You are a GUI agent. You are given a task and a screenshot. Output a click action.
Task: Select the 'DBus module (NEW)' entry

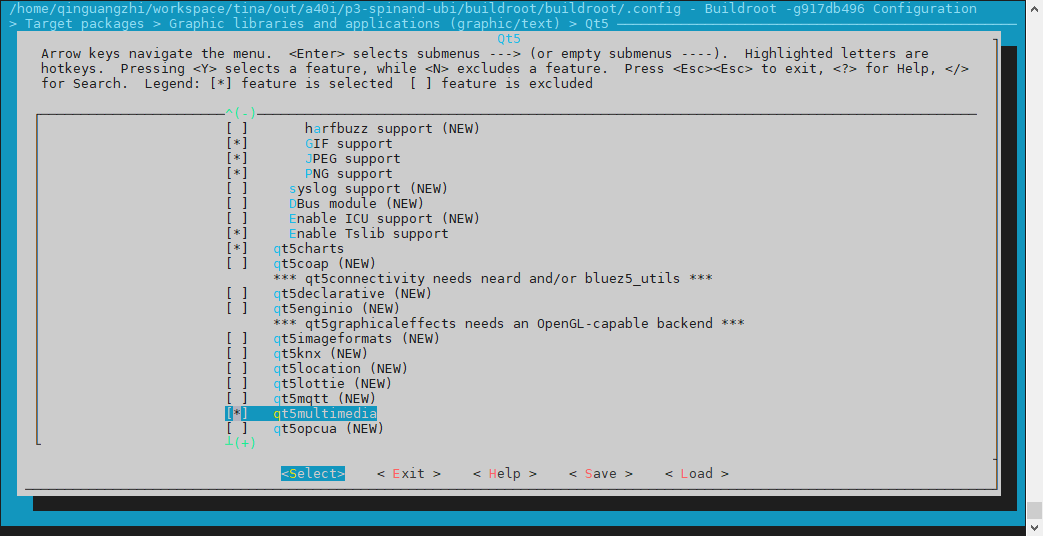click(357, 203)
